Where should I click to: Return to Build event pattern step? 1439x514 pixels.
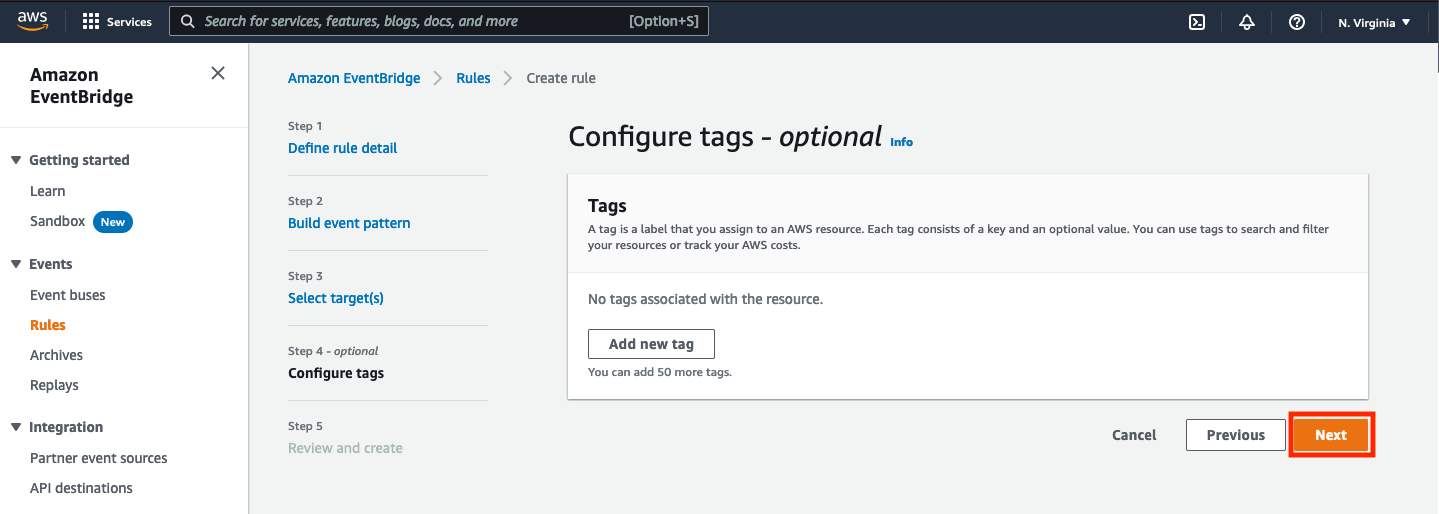(x=349, y=223)
